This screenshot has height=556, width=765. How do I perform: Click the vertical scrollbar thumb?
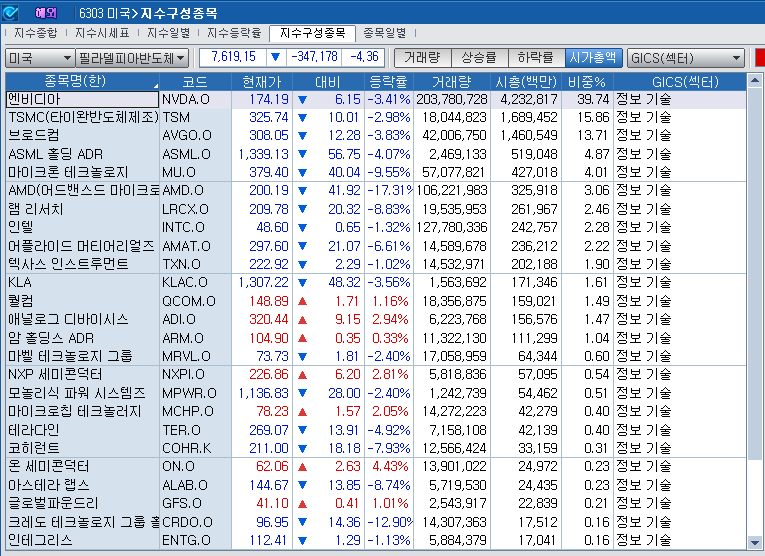pos(755,273)
